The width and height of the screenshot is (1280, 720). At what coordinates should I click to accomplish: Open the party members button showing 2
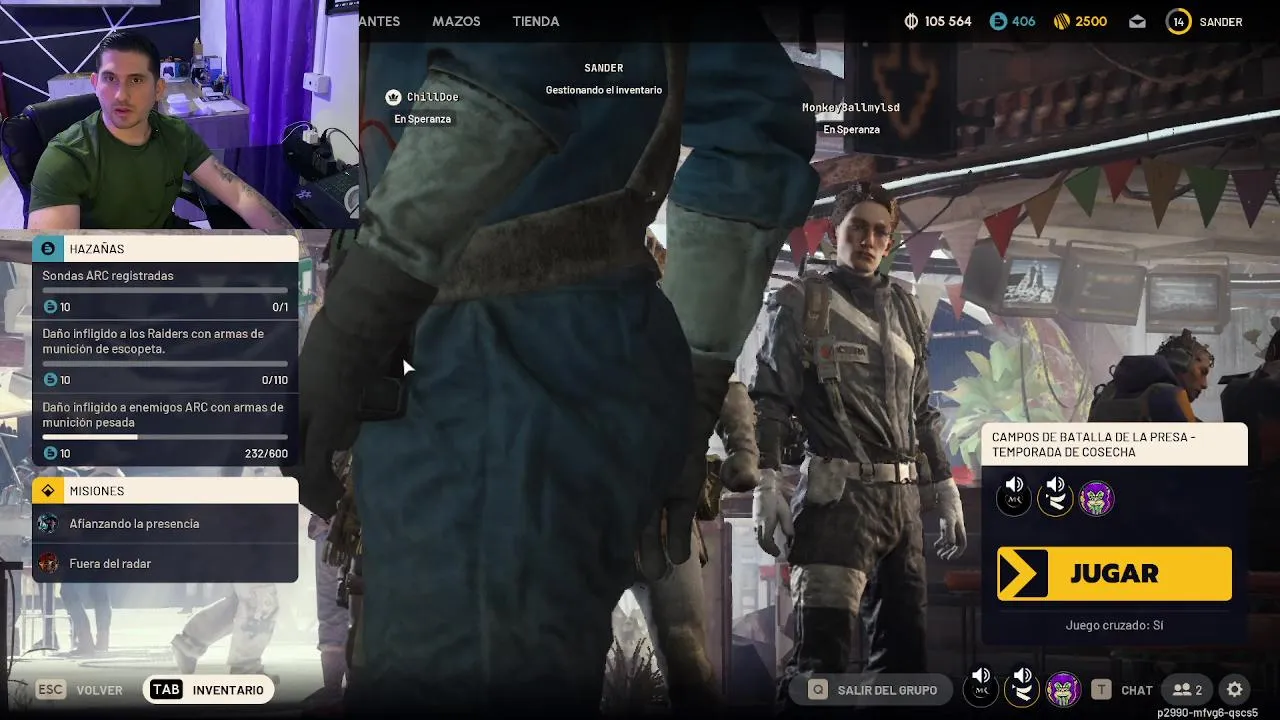pos(1187,690)
